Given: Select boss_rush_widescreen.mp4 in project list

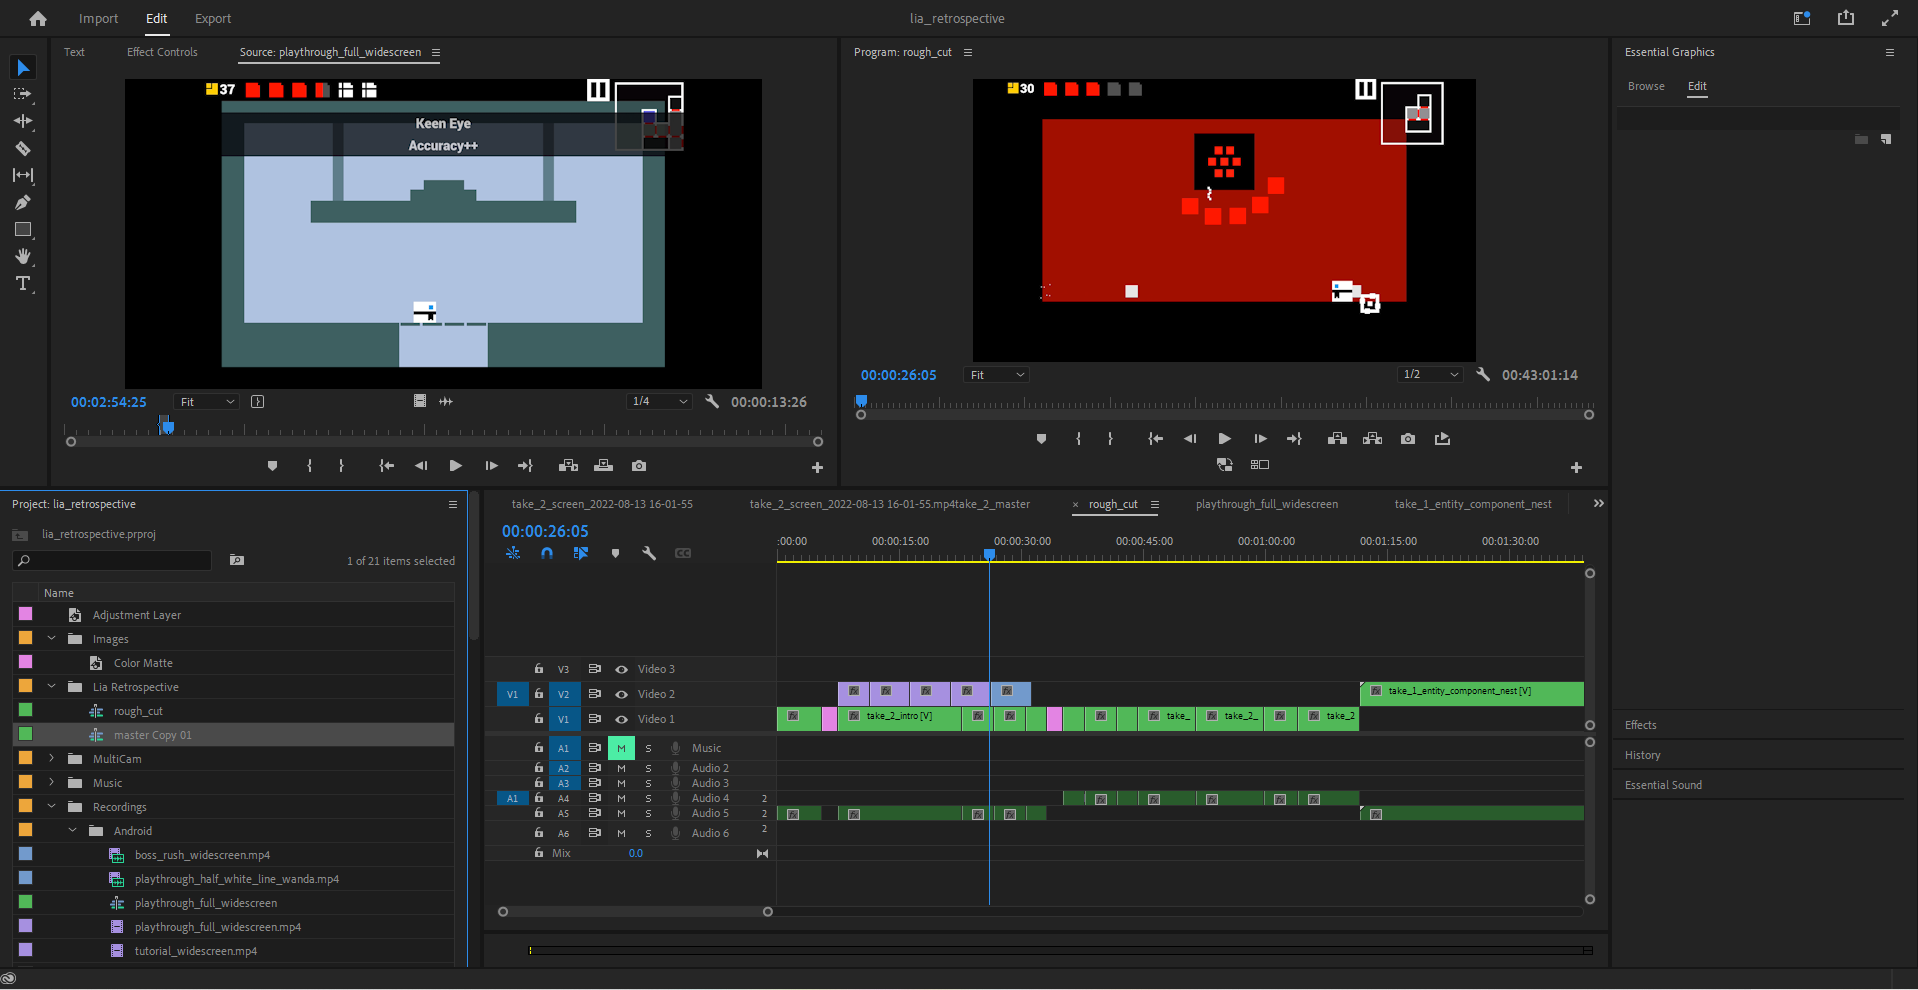Looking at the screenshot, I should [x=202, y=855].
